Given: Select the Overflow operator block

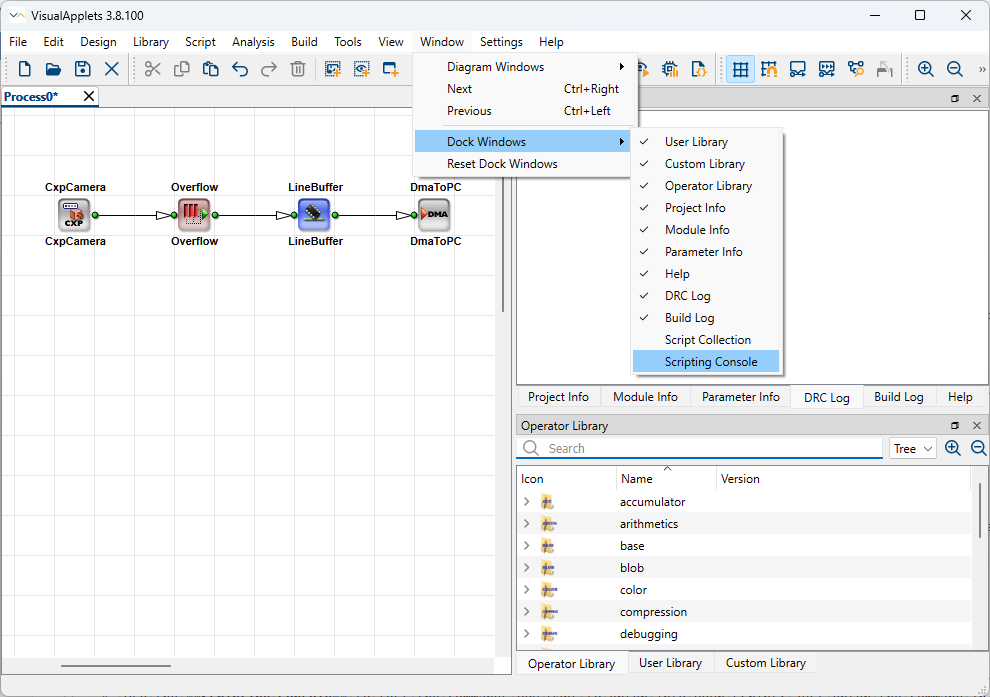Looking at the screenshot, I should click(x=194, y=215).
